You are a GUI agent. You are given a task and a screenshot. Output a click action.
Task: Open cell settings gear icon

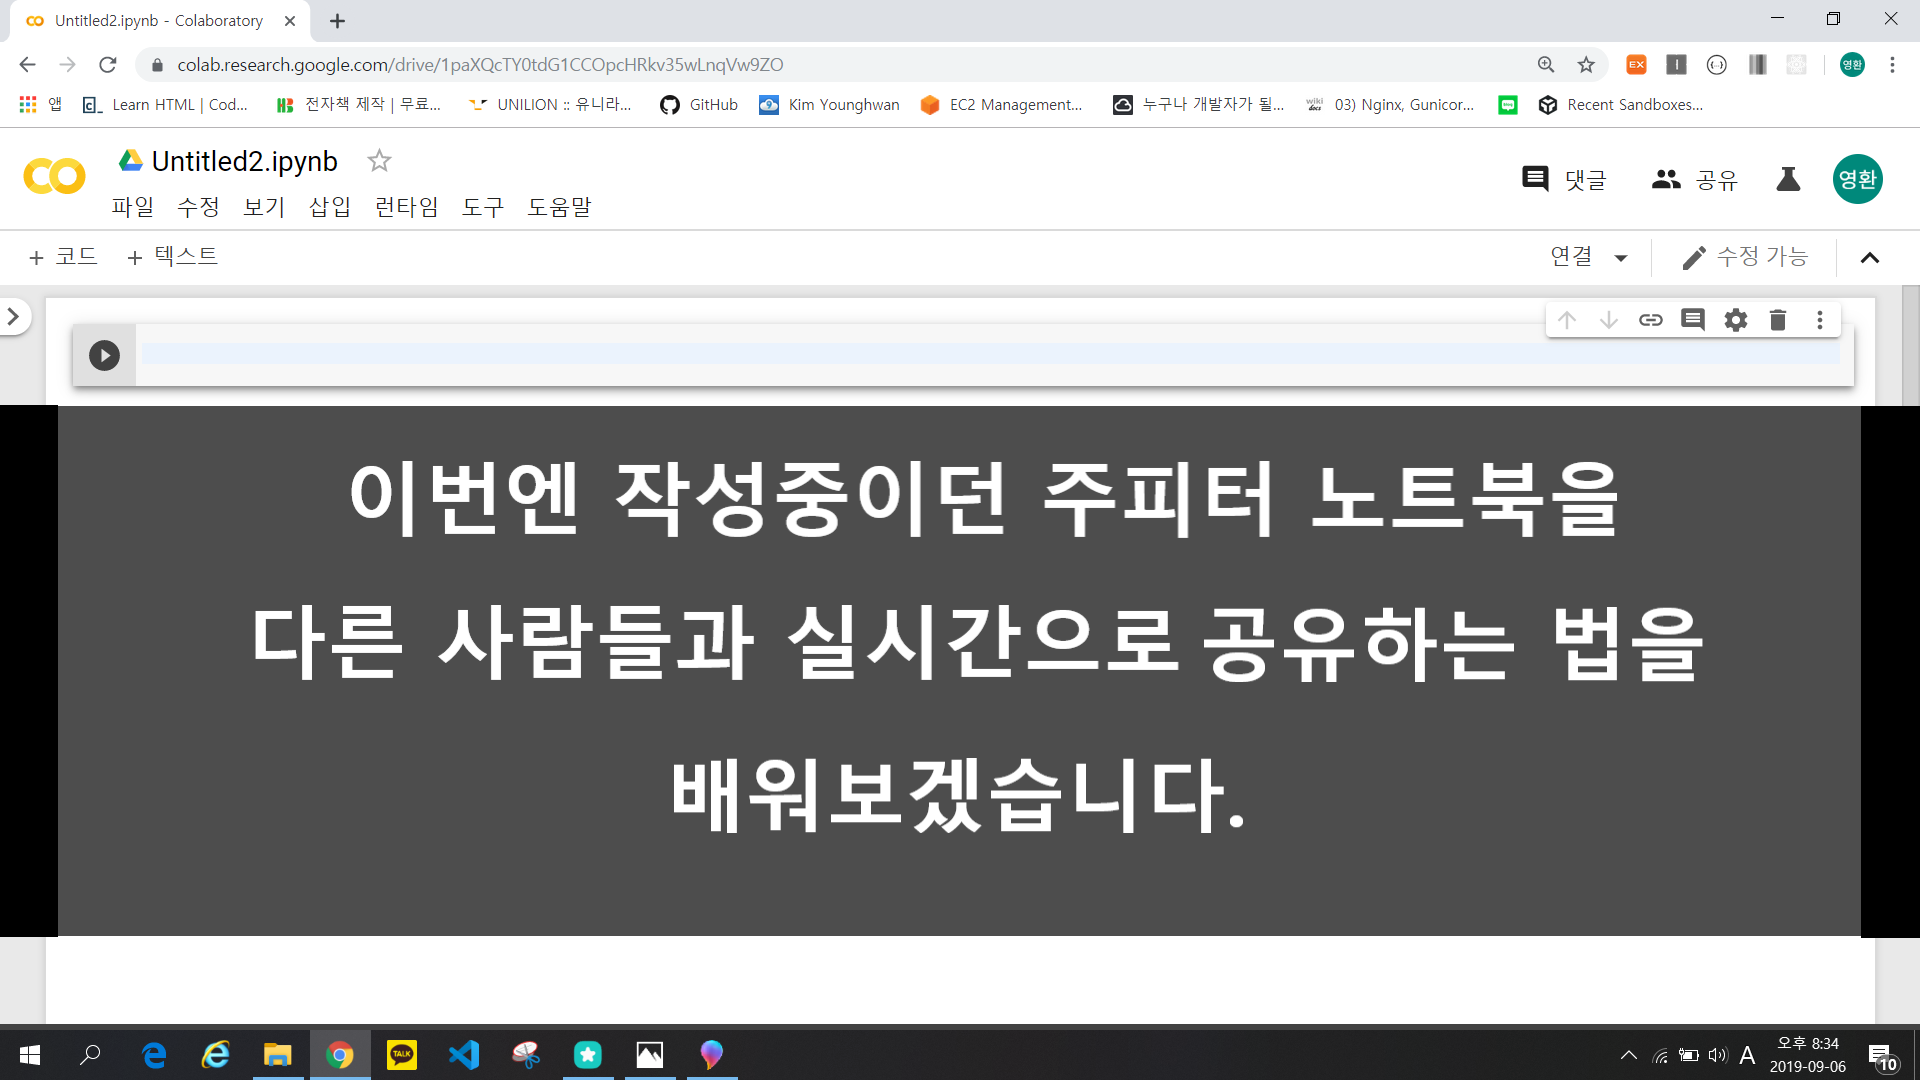tap(1736, 320)
